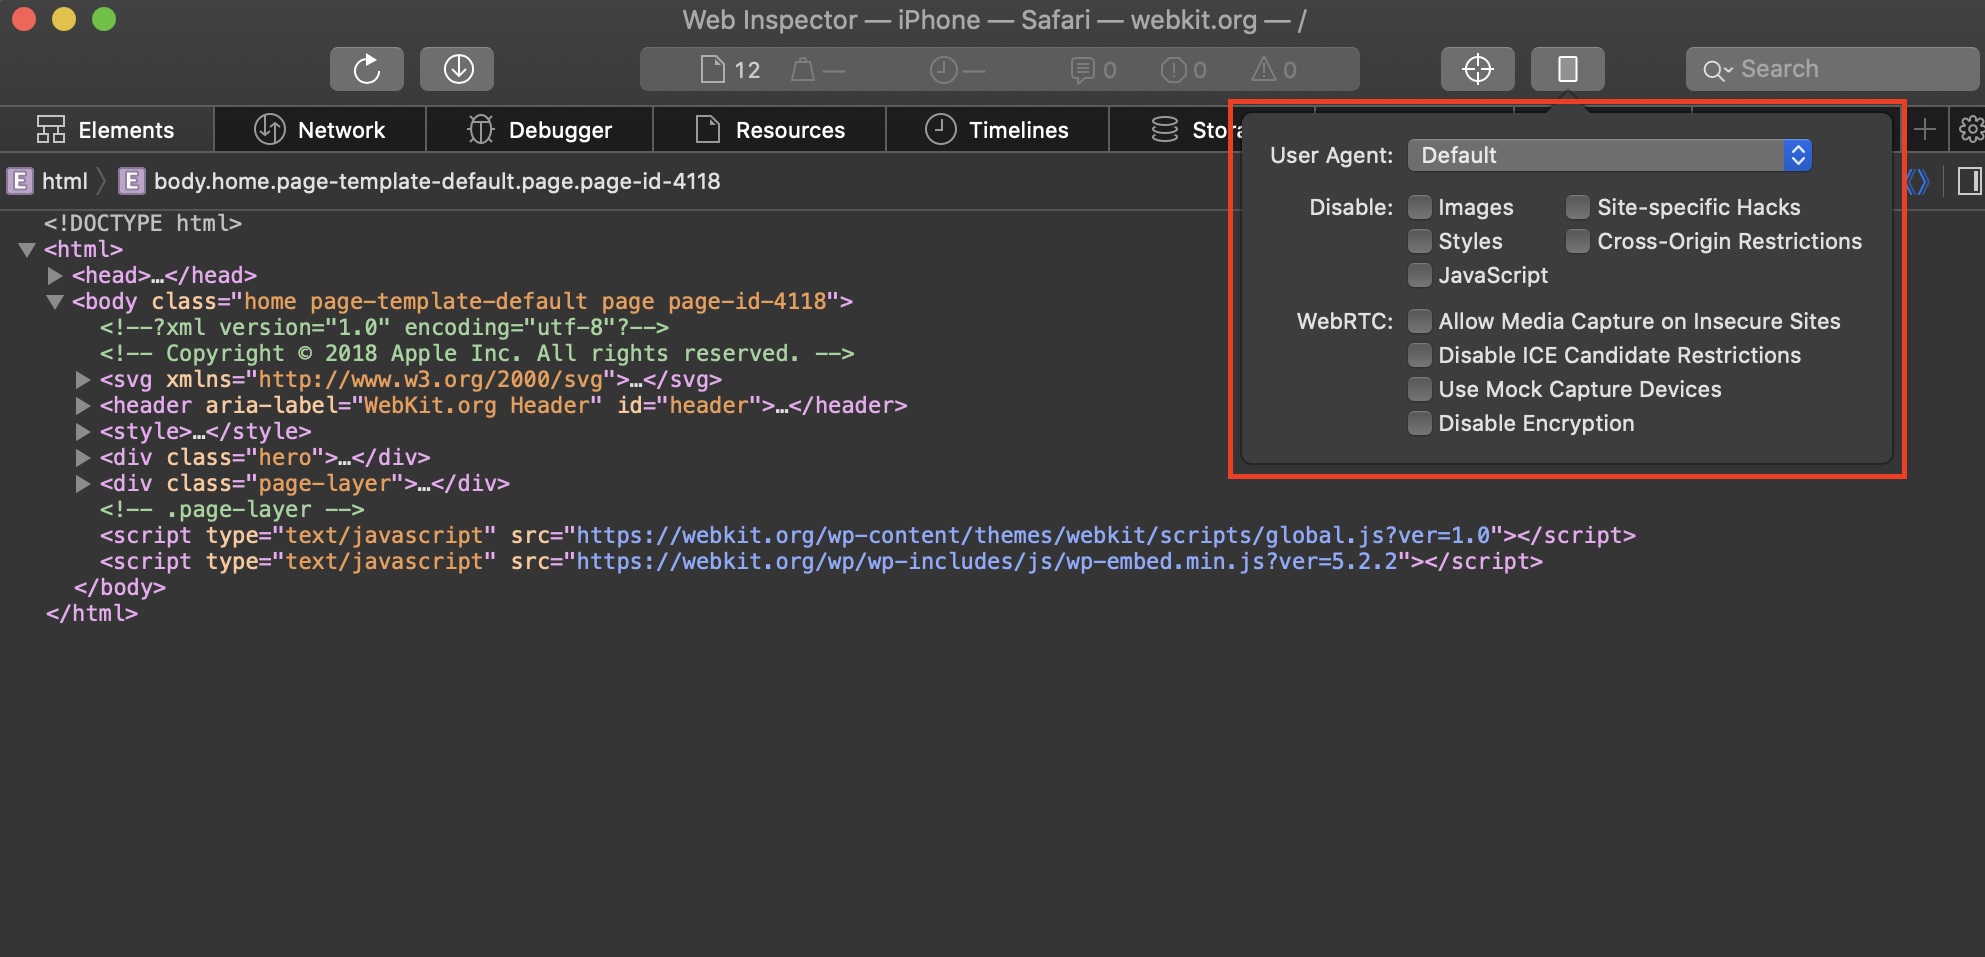Open the User Agent dropdown
The width and height of the screenshot is (1985, 957).
click(x=1609, y=155)
